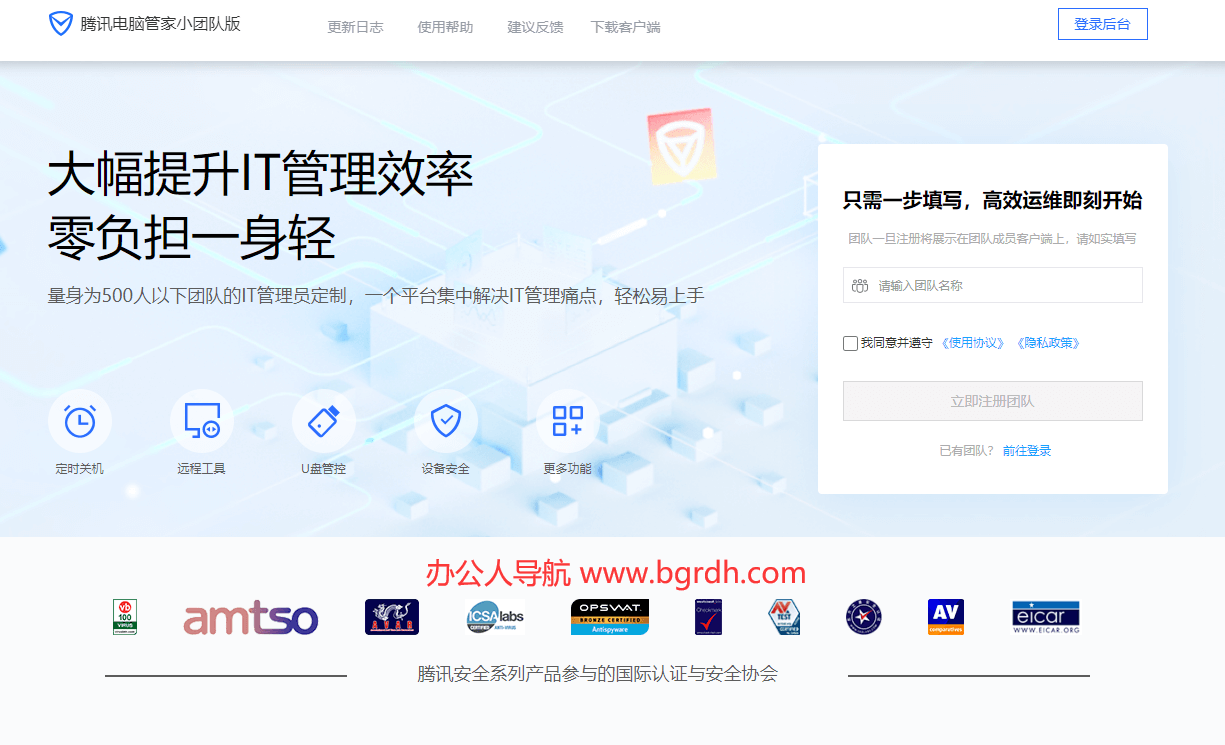This screenshot has width=1225, height=745.
Task: Follow the 前往登录 link
Action: pos(1027,451)
